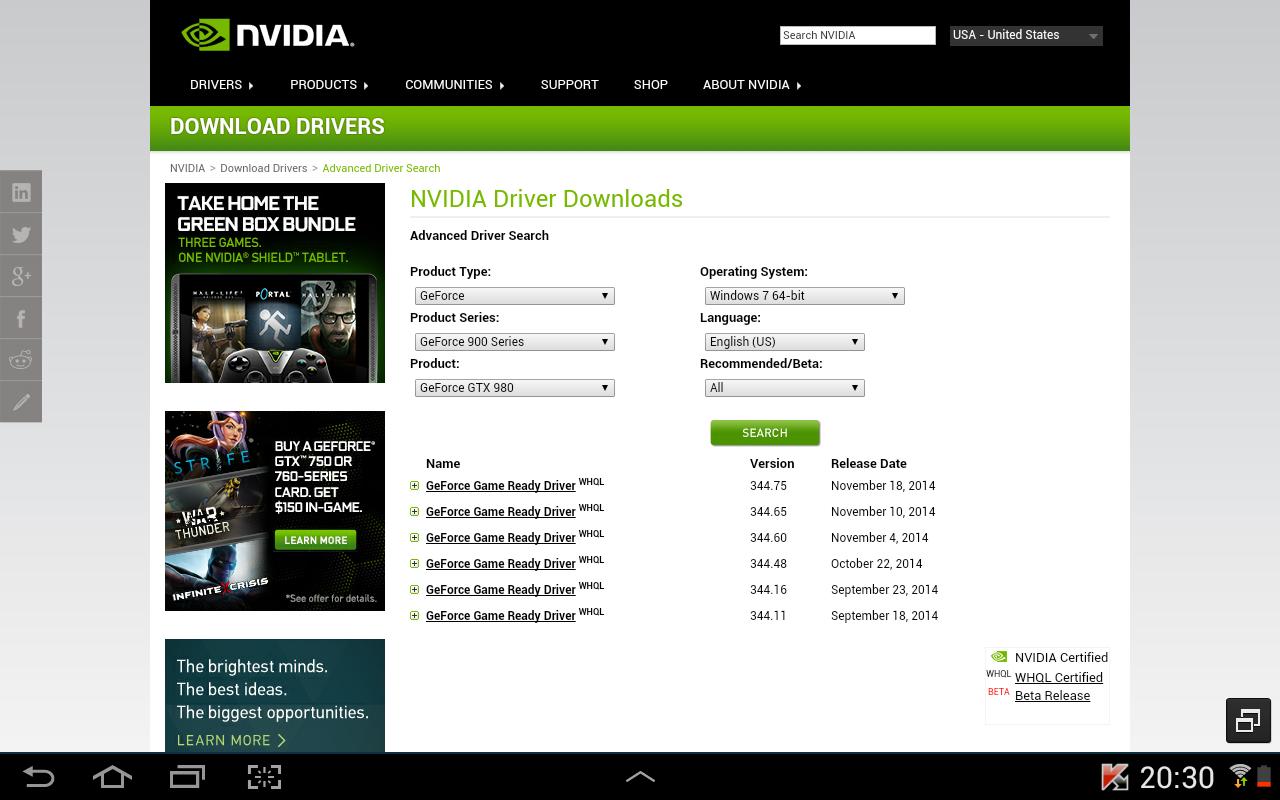1280x800 pixels.
Task: Open the Product Series dropdown
Action: click(x=515, y=342)
